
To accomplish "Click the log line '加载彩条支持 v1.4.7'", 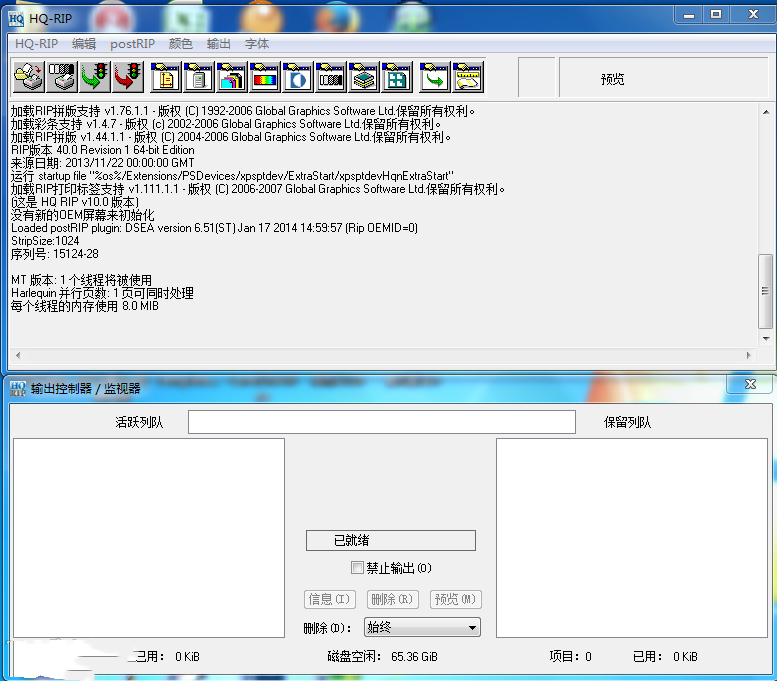I will (226, 124).
